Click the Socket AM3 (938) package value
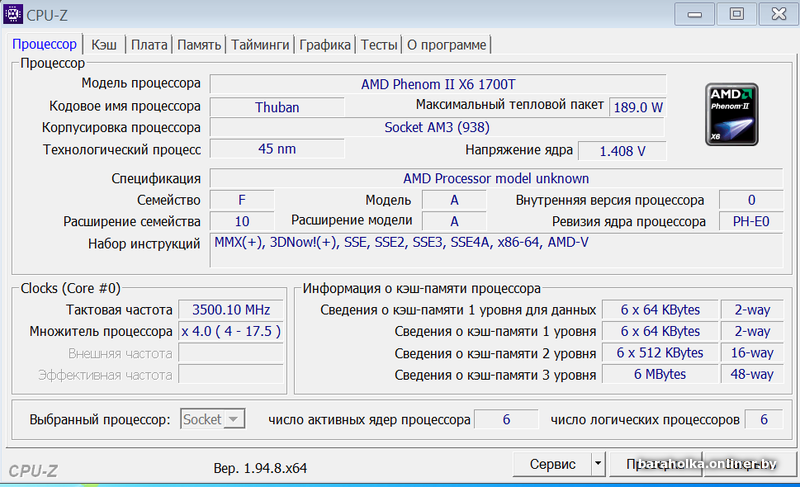Screen dimensions: 800x487 pos(437,127)
